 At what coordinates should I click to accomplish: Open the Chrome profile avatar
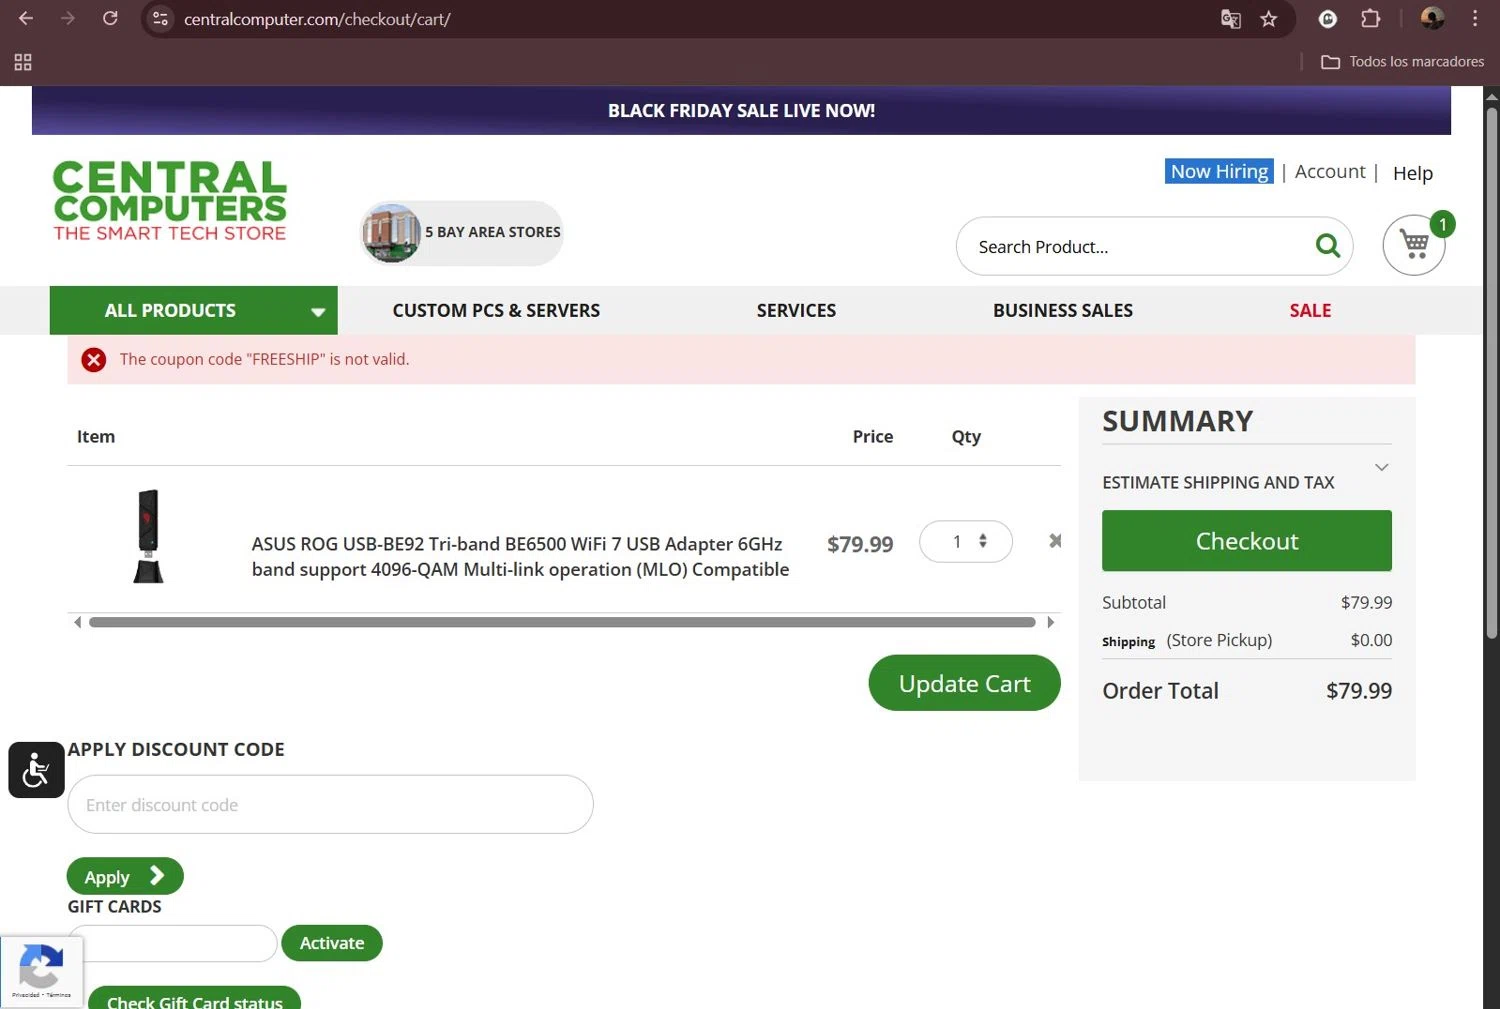pos(1432,18)
